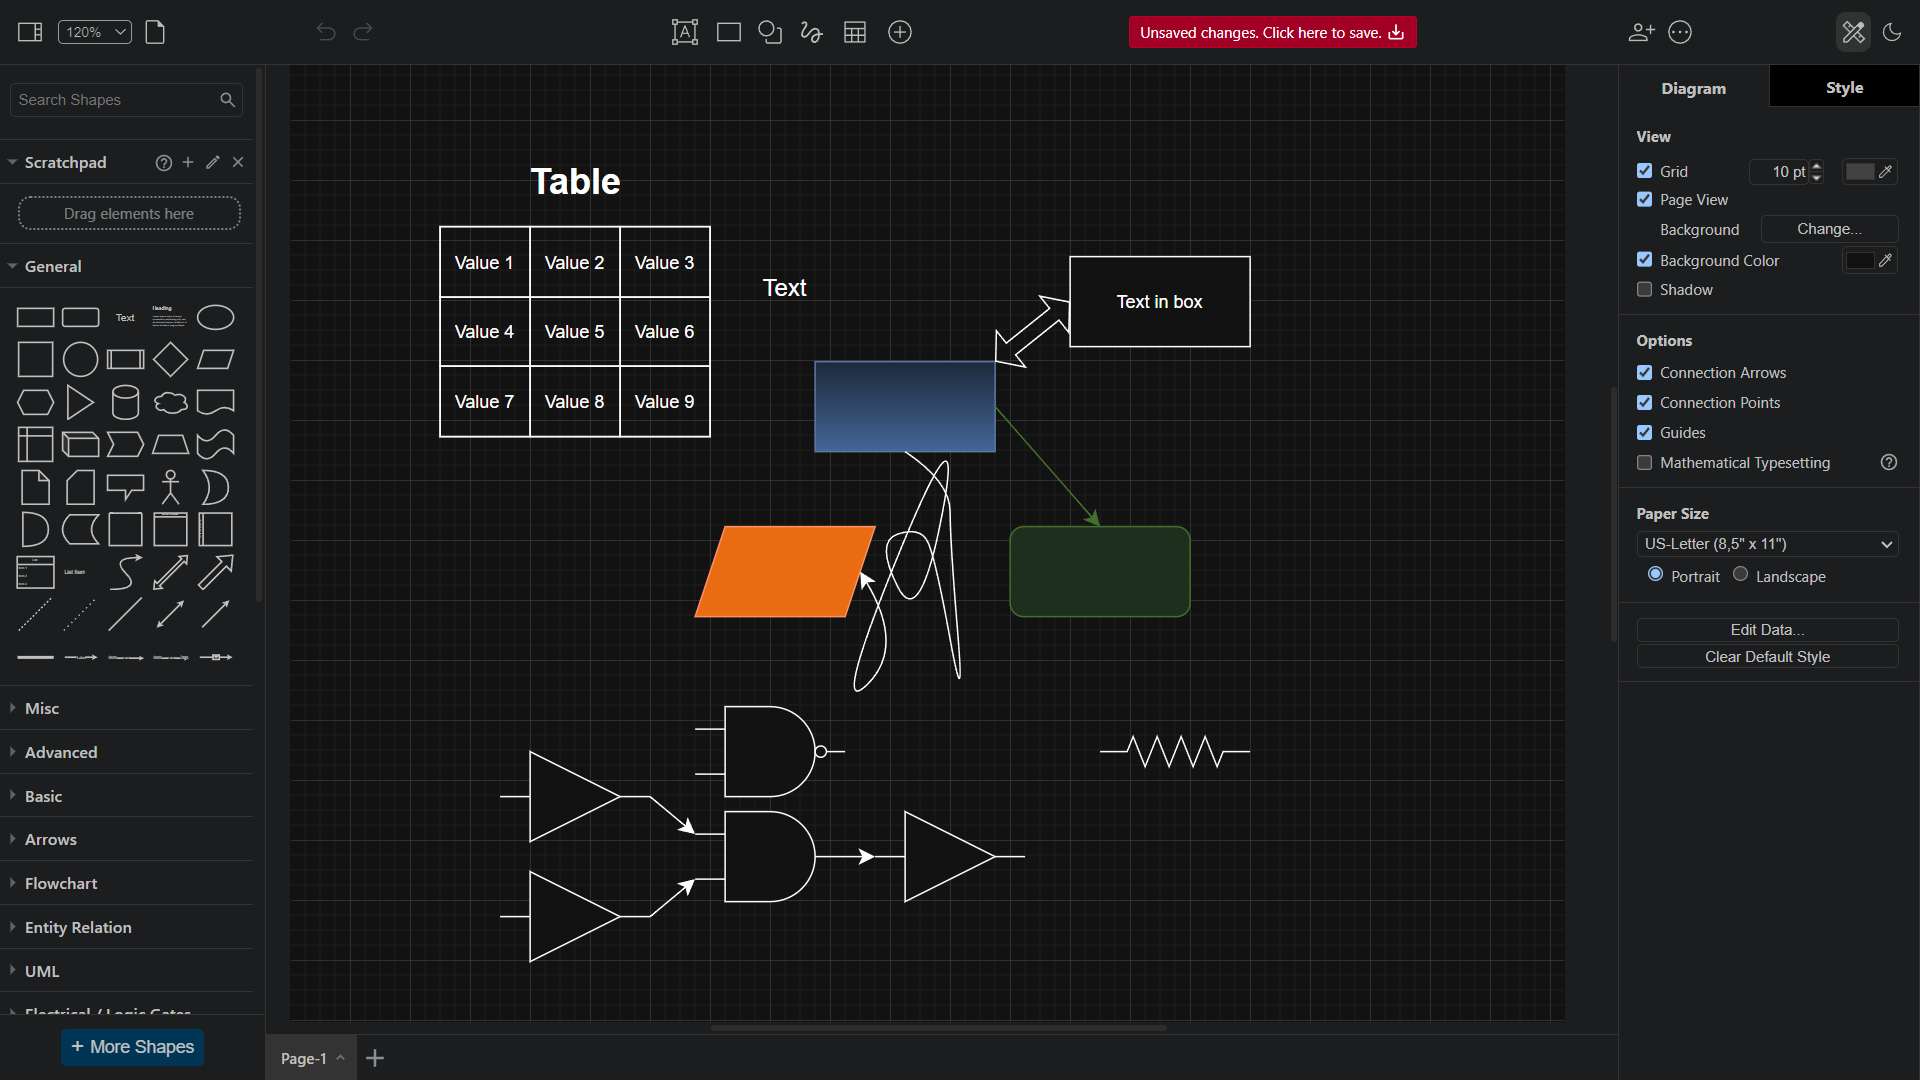Open the zoom level 120% dropdown

[94, 32]
